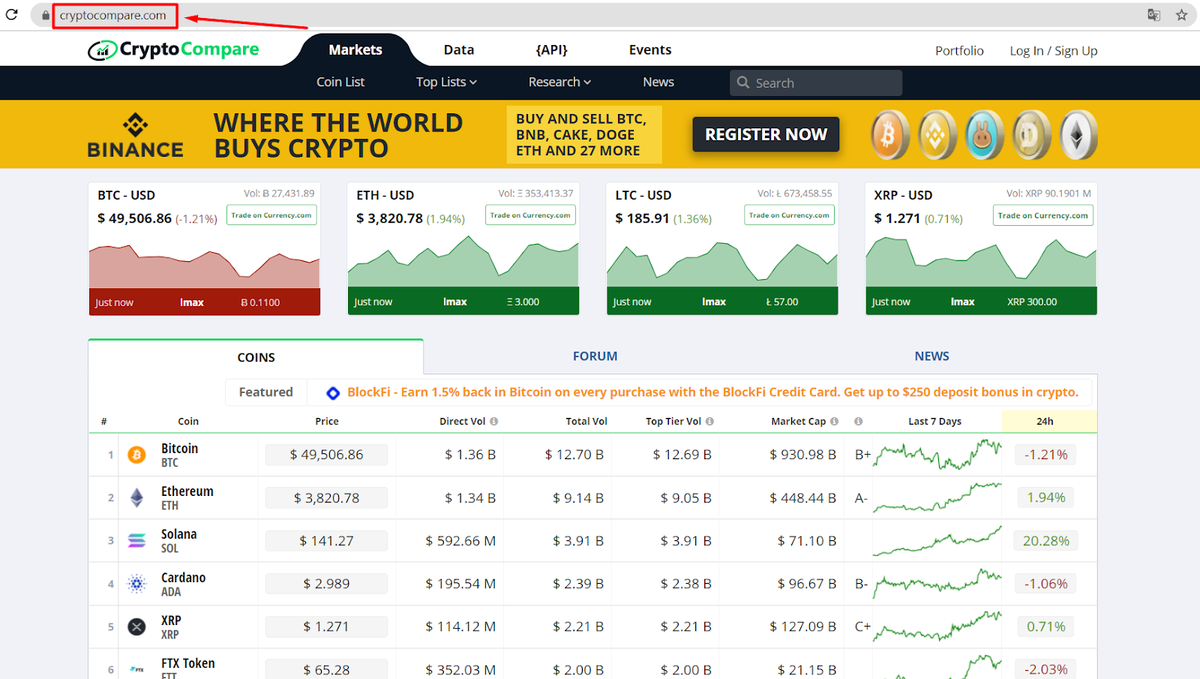Screen dimensions: 1200x679
Task: Click the Bitcoin coin name
Action: [180, 449]
